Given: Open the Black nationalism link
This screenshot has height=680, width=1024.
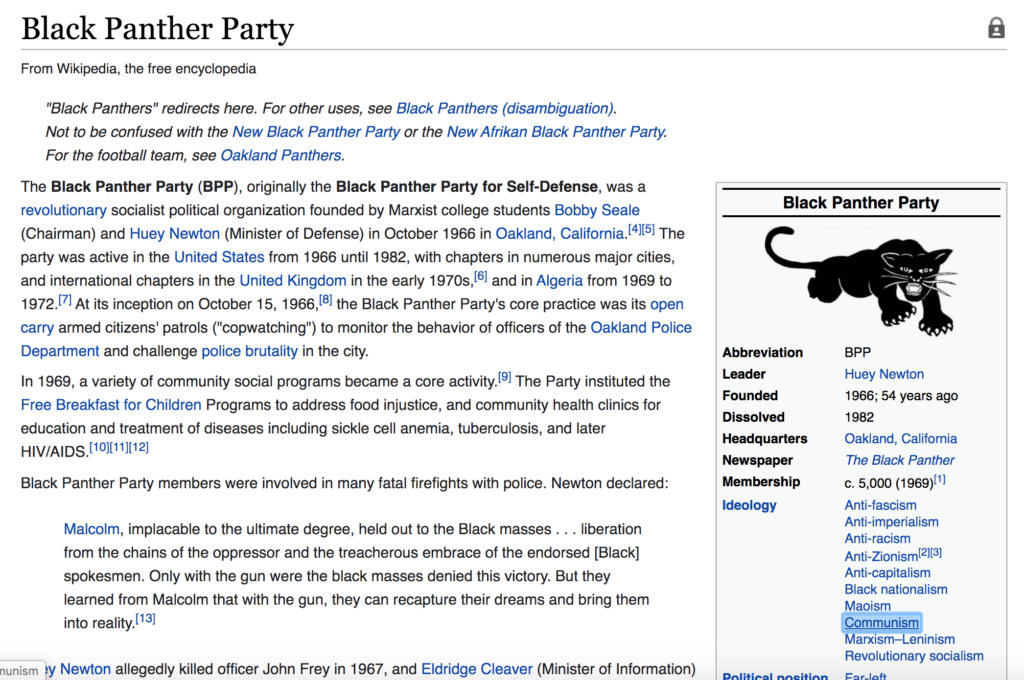Looking at the screenshot, I should click(x=896, y=590).
